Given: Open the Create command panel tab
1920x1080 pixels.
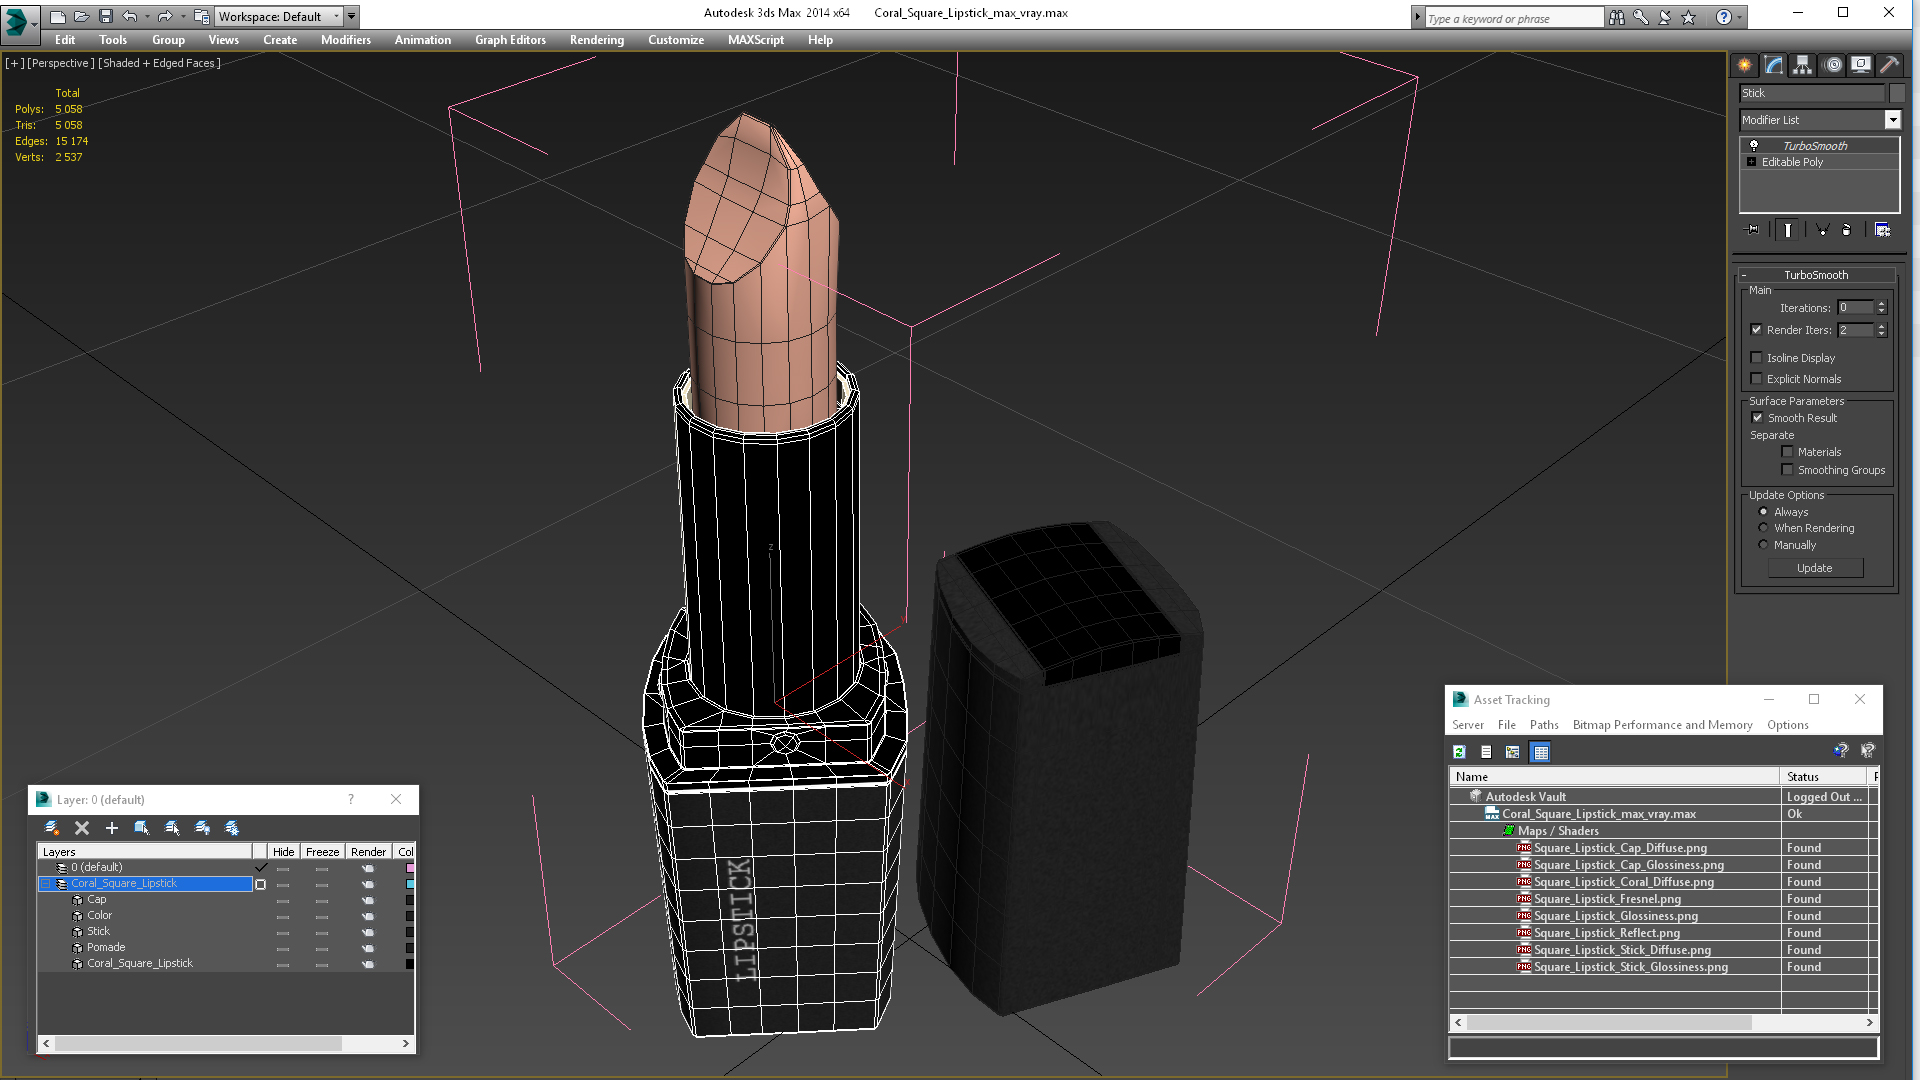Looking at the screenshot, I should point(1744,65).
